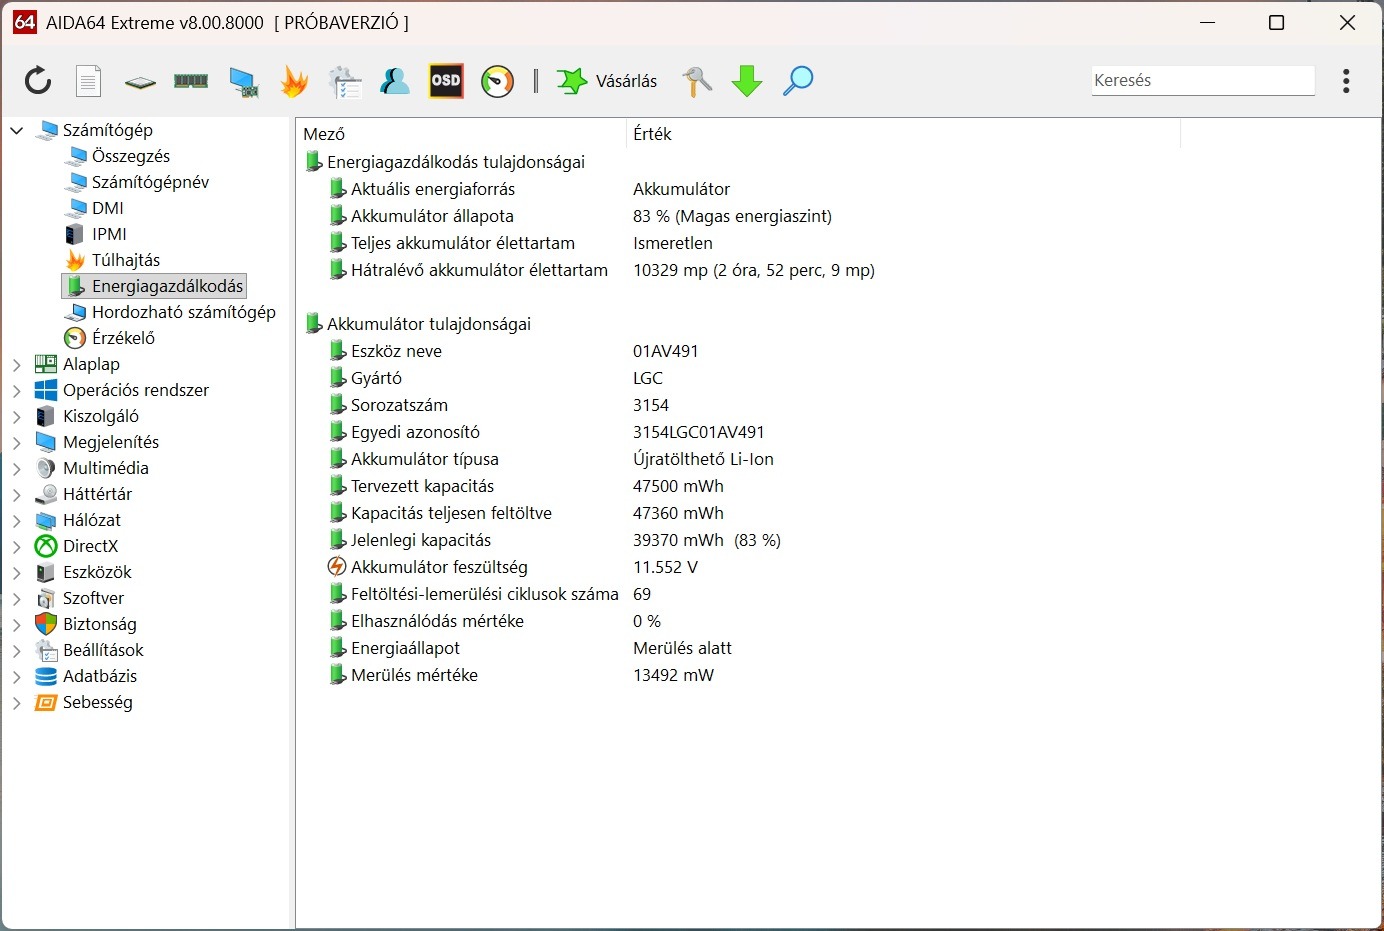1384x931 pixels.
Task: Expand the DirectX tree node
Action: (x=17, y=547)
